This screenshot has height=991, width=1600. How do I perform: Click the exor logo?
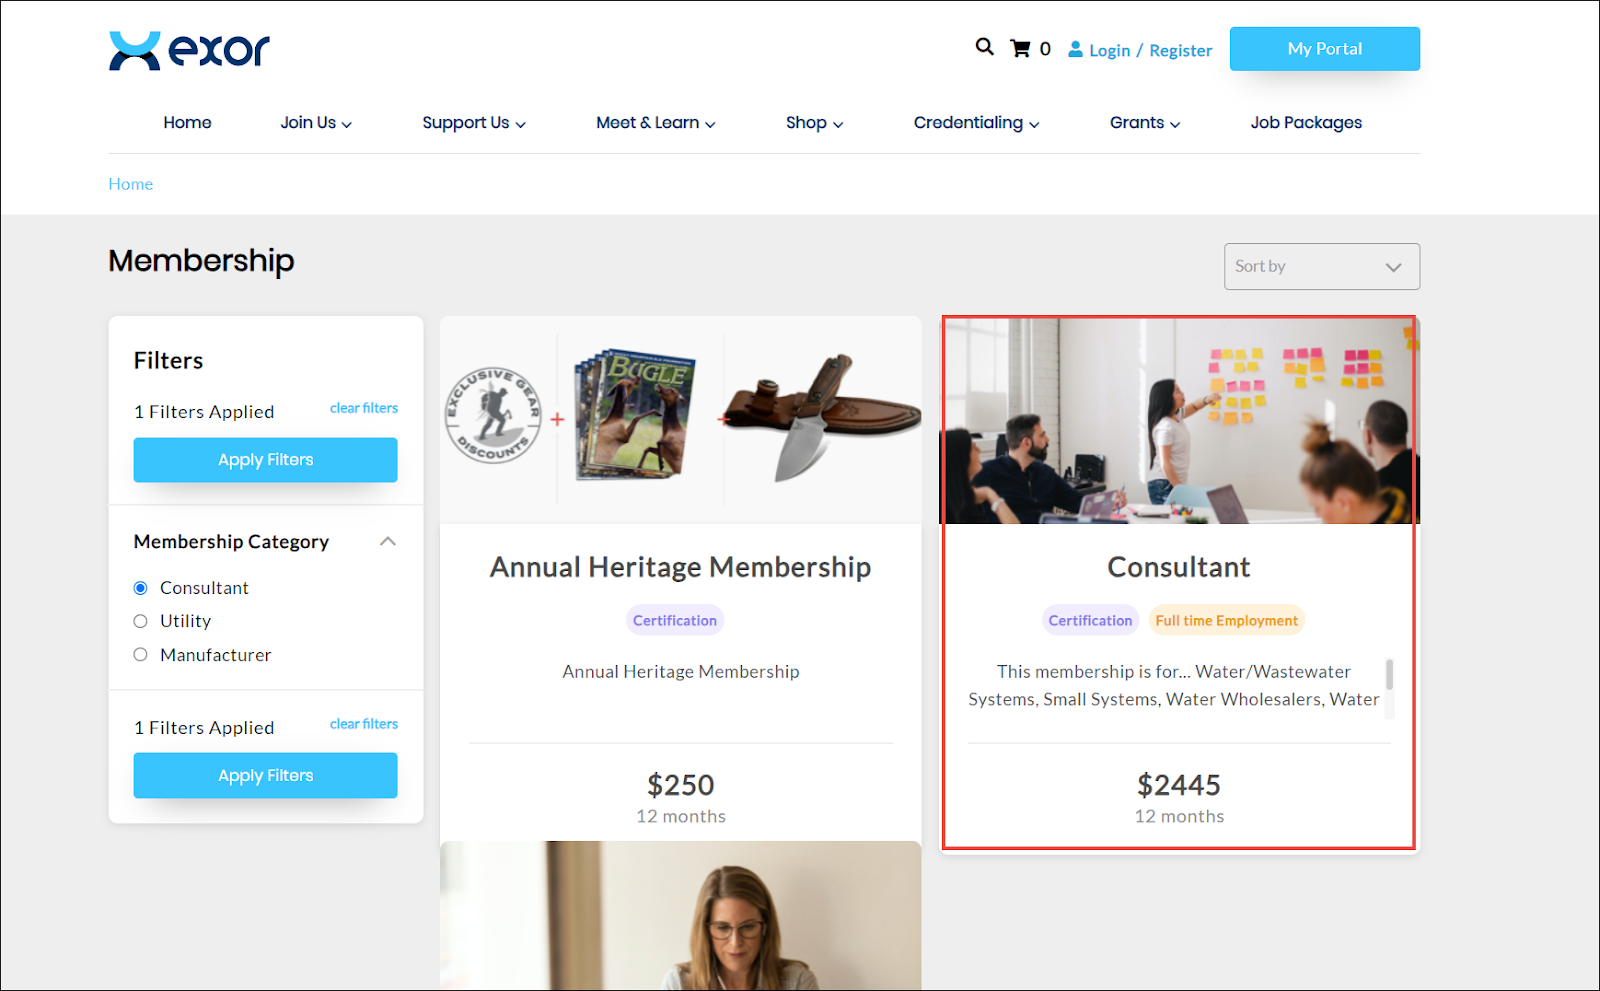pos(190,50)
